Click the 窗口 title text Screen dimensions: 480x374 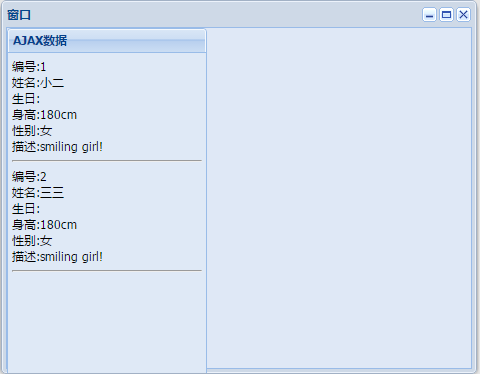pos(19,15)
